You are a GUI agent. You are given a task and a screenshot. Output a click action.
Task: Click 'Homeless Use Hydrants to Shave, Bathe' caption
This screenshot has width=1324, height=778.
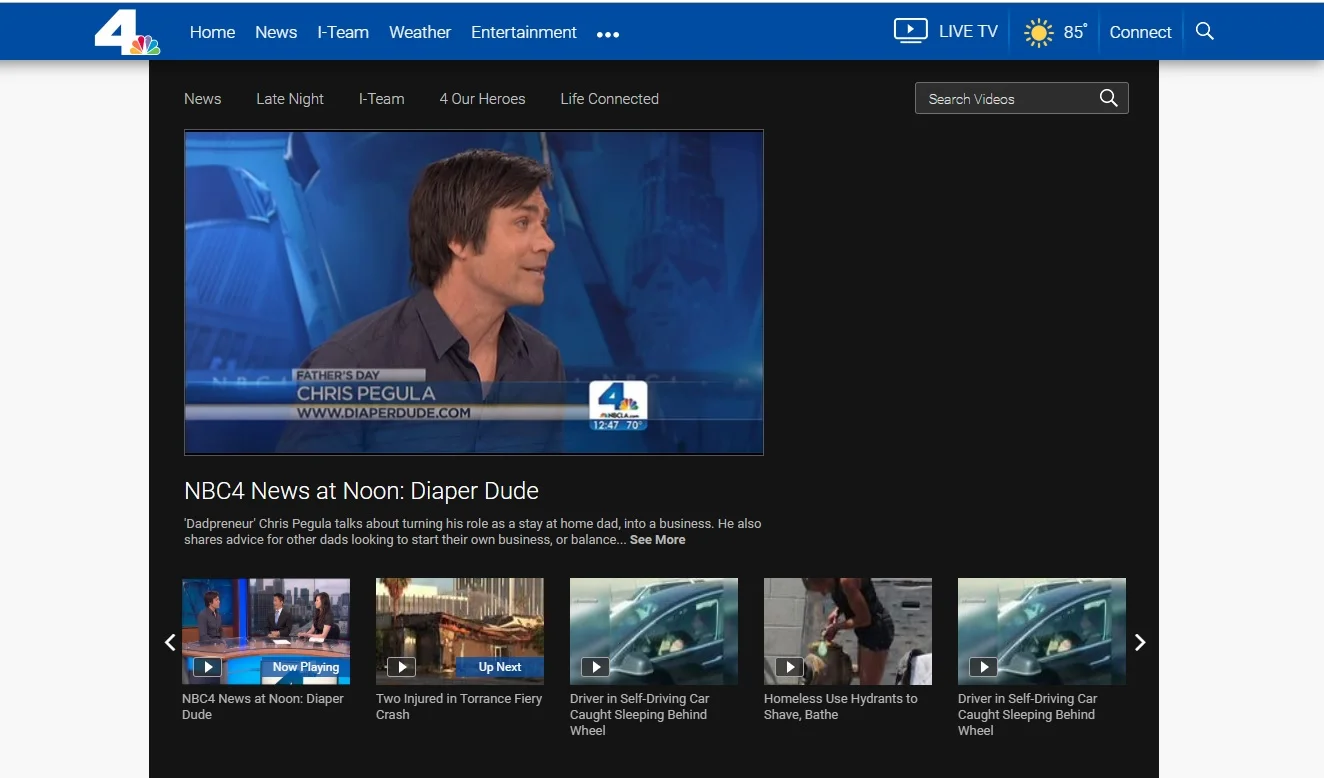pos(840,706)
